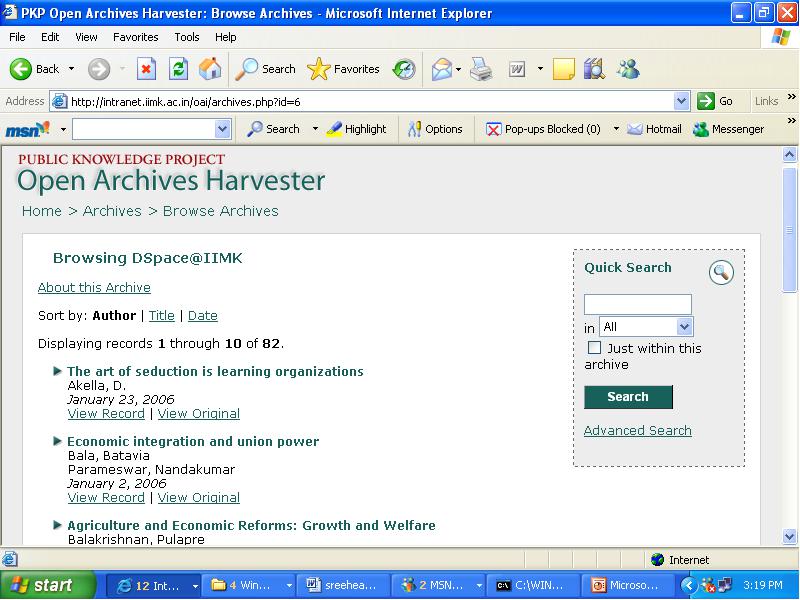Click the green Go arrow button
Screen dimensions: 800x600
[715, 101]
